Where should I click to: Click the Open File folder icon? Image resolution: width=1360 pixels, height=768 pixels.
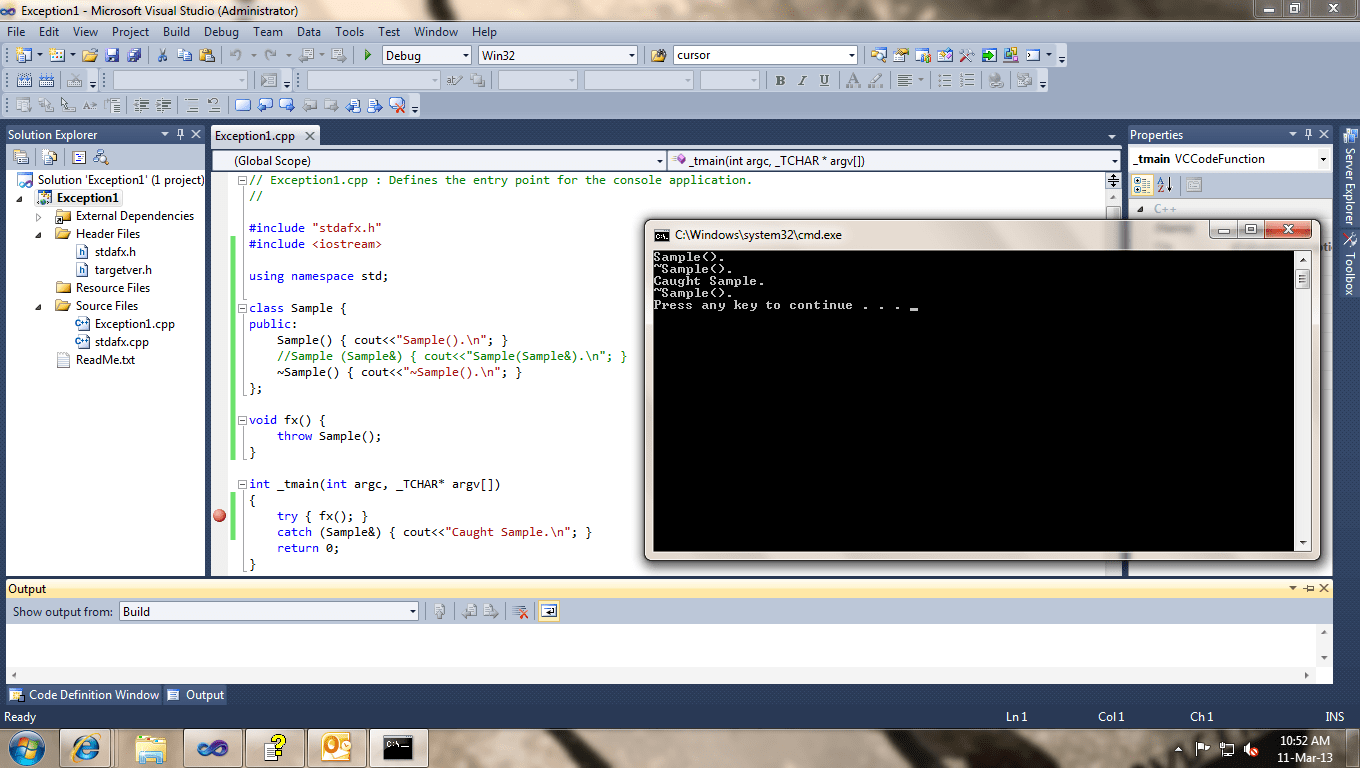click(x=90, y=56)
